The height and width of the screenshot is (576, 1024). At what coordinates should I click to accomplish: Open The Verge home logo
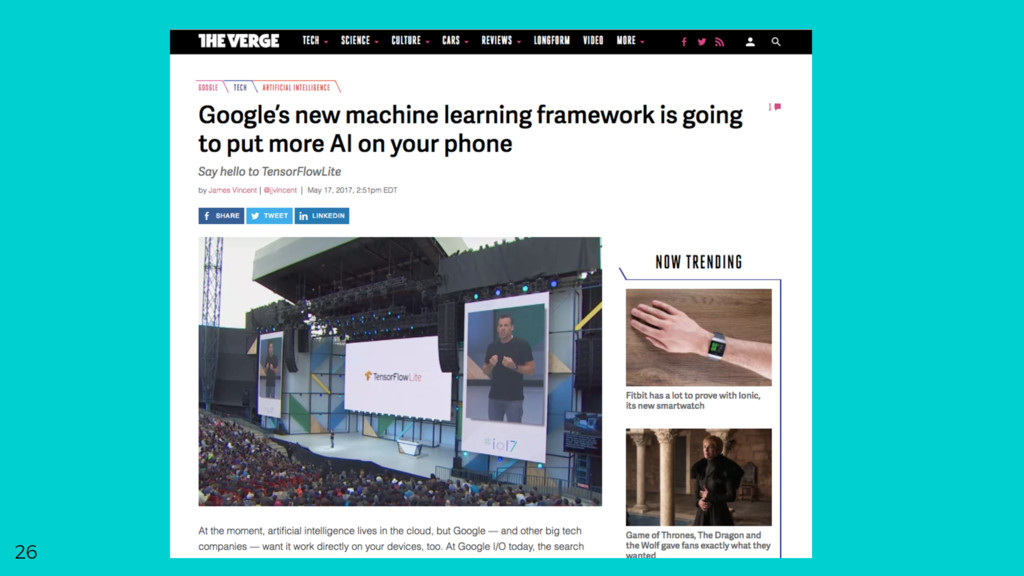(x=238, y=40)
